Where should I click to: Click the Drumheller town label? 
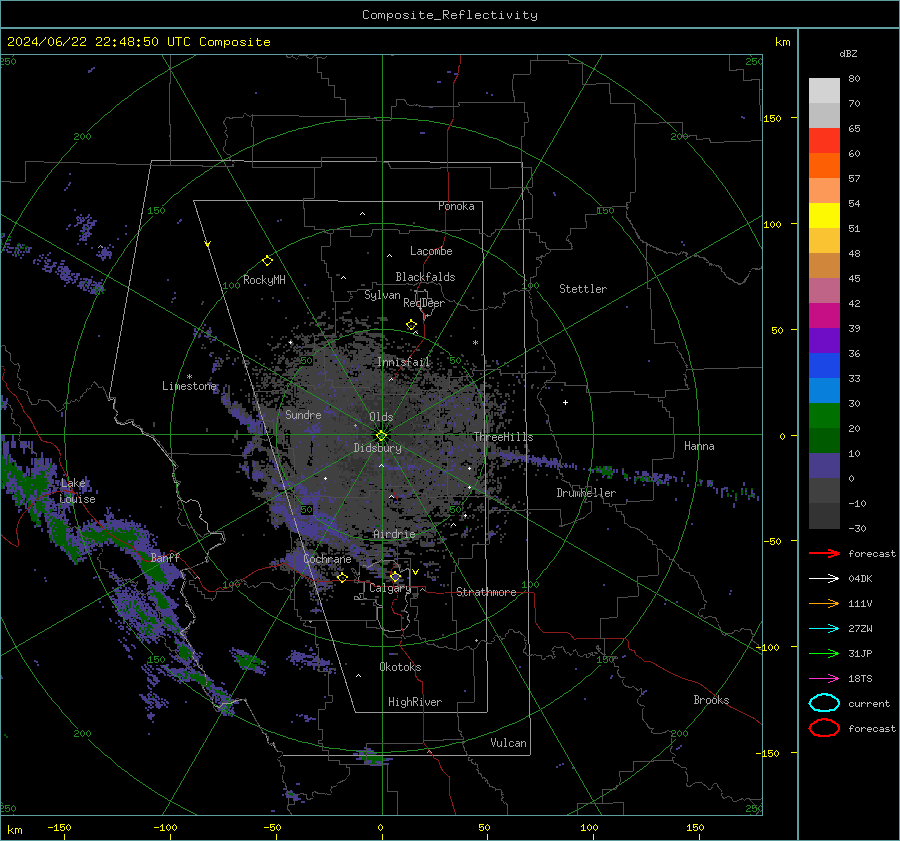coord(586,493)
